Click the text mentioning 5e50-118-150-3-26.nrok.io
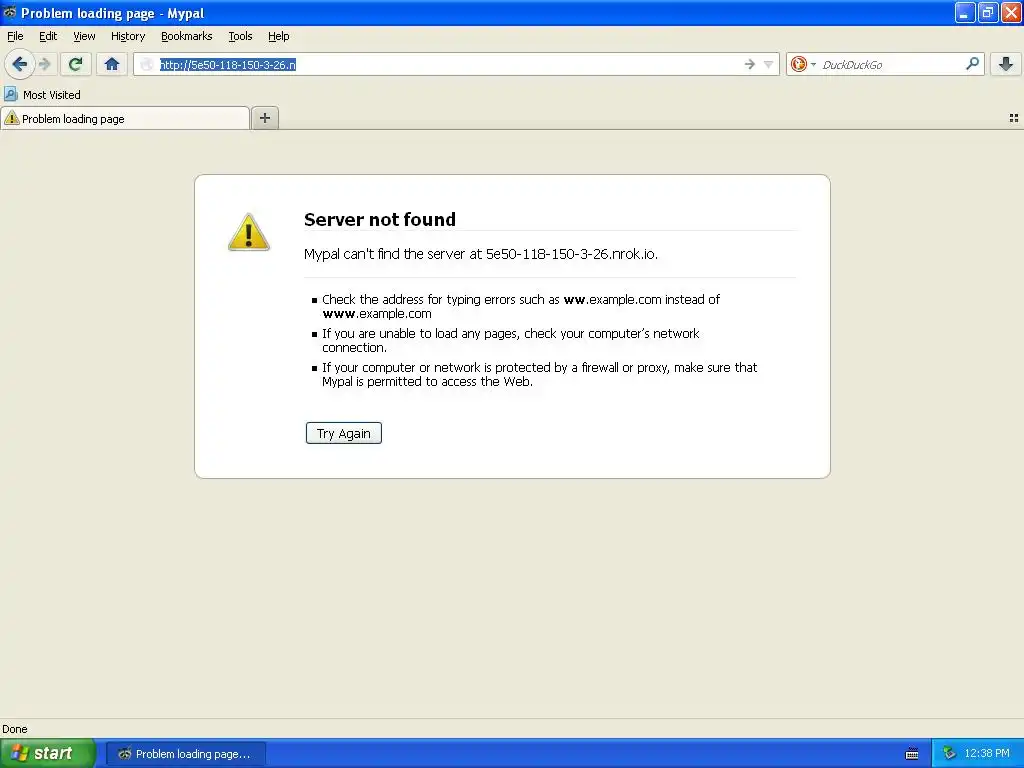1024x768 pixels. [x=481, y=254]
